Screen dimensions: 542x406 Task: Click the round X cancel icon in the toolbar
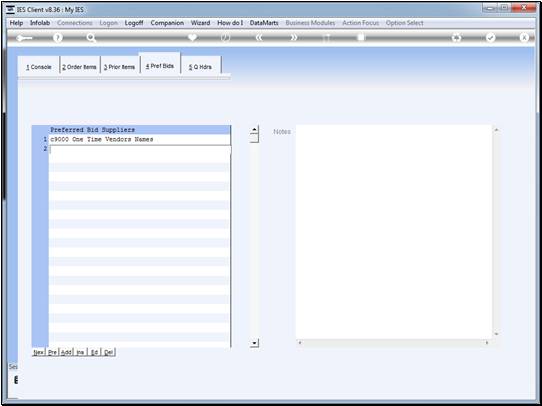(524, 38)
